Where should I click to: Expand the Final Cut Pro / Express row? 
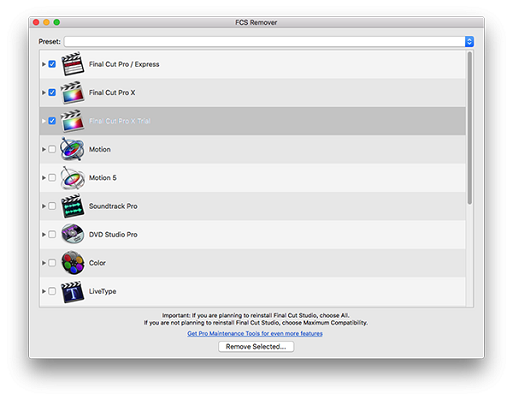[x=44, y=64]
